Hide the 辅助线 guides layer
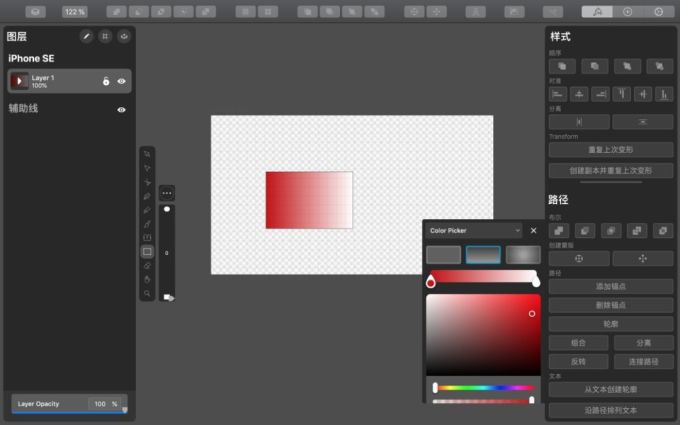The image size is (680, 425). (x=121, y=110)
